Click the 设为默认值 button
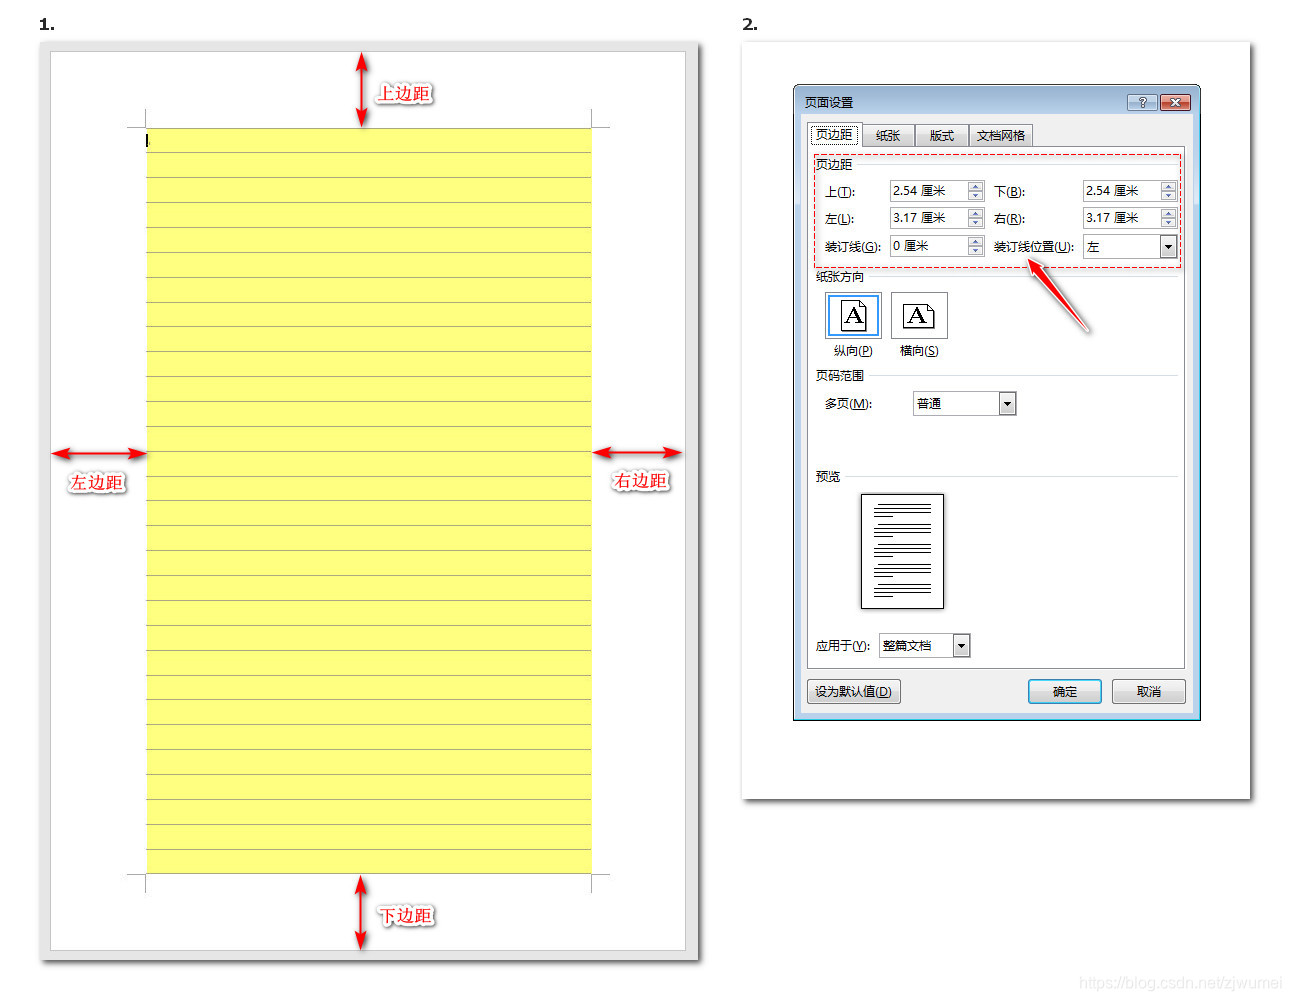1291x1001 pixels. coord(853,692)
